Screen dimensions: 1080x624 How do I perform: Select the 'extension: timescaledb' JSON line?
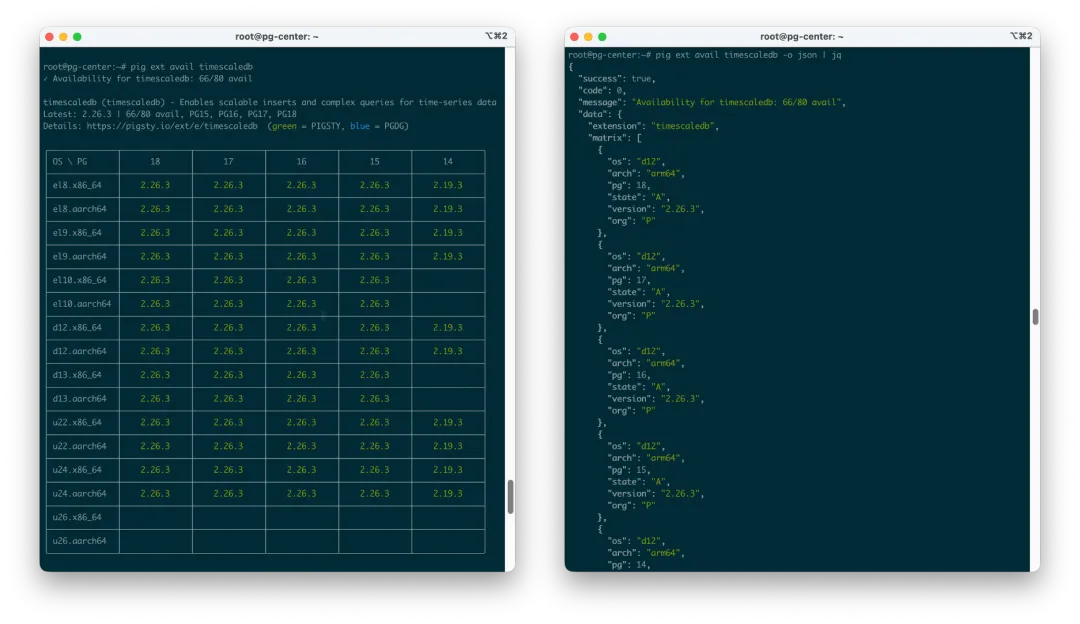(x=655, y=126)
